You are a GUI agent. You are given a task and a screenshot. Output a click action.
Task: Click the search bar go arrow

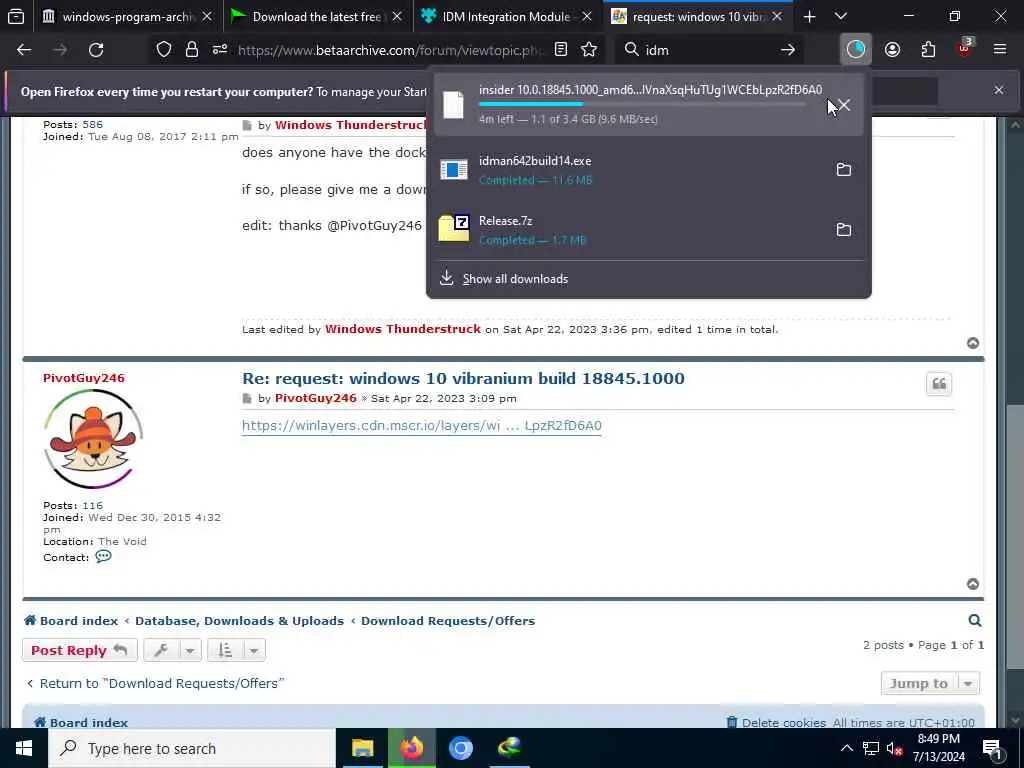pyautogui.click(x=788, y=50)
